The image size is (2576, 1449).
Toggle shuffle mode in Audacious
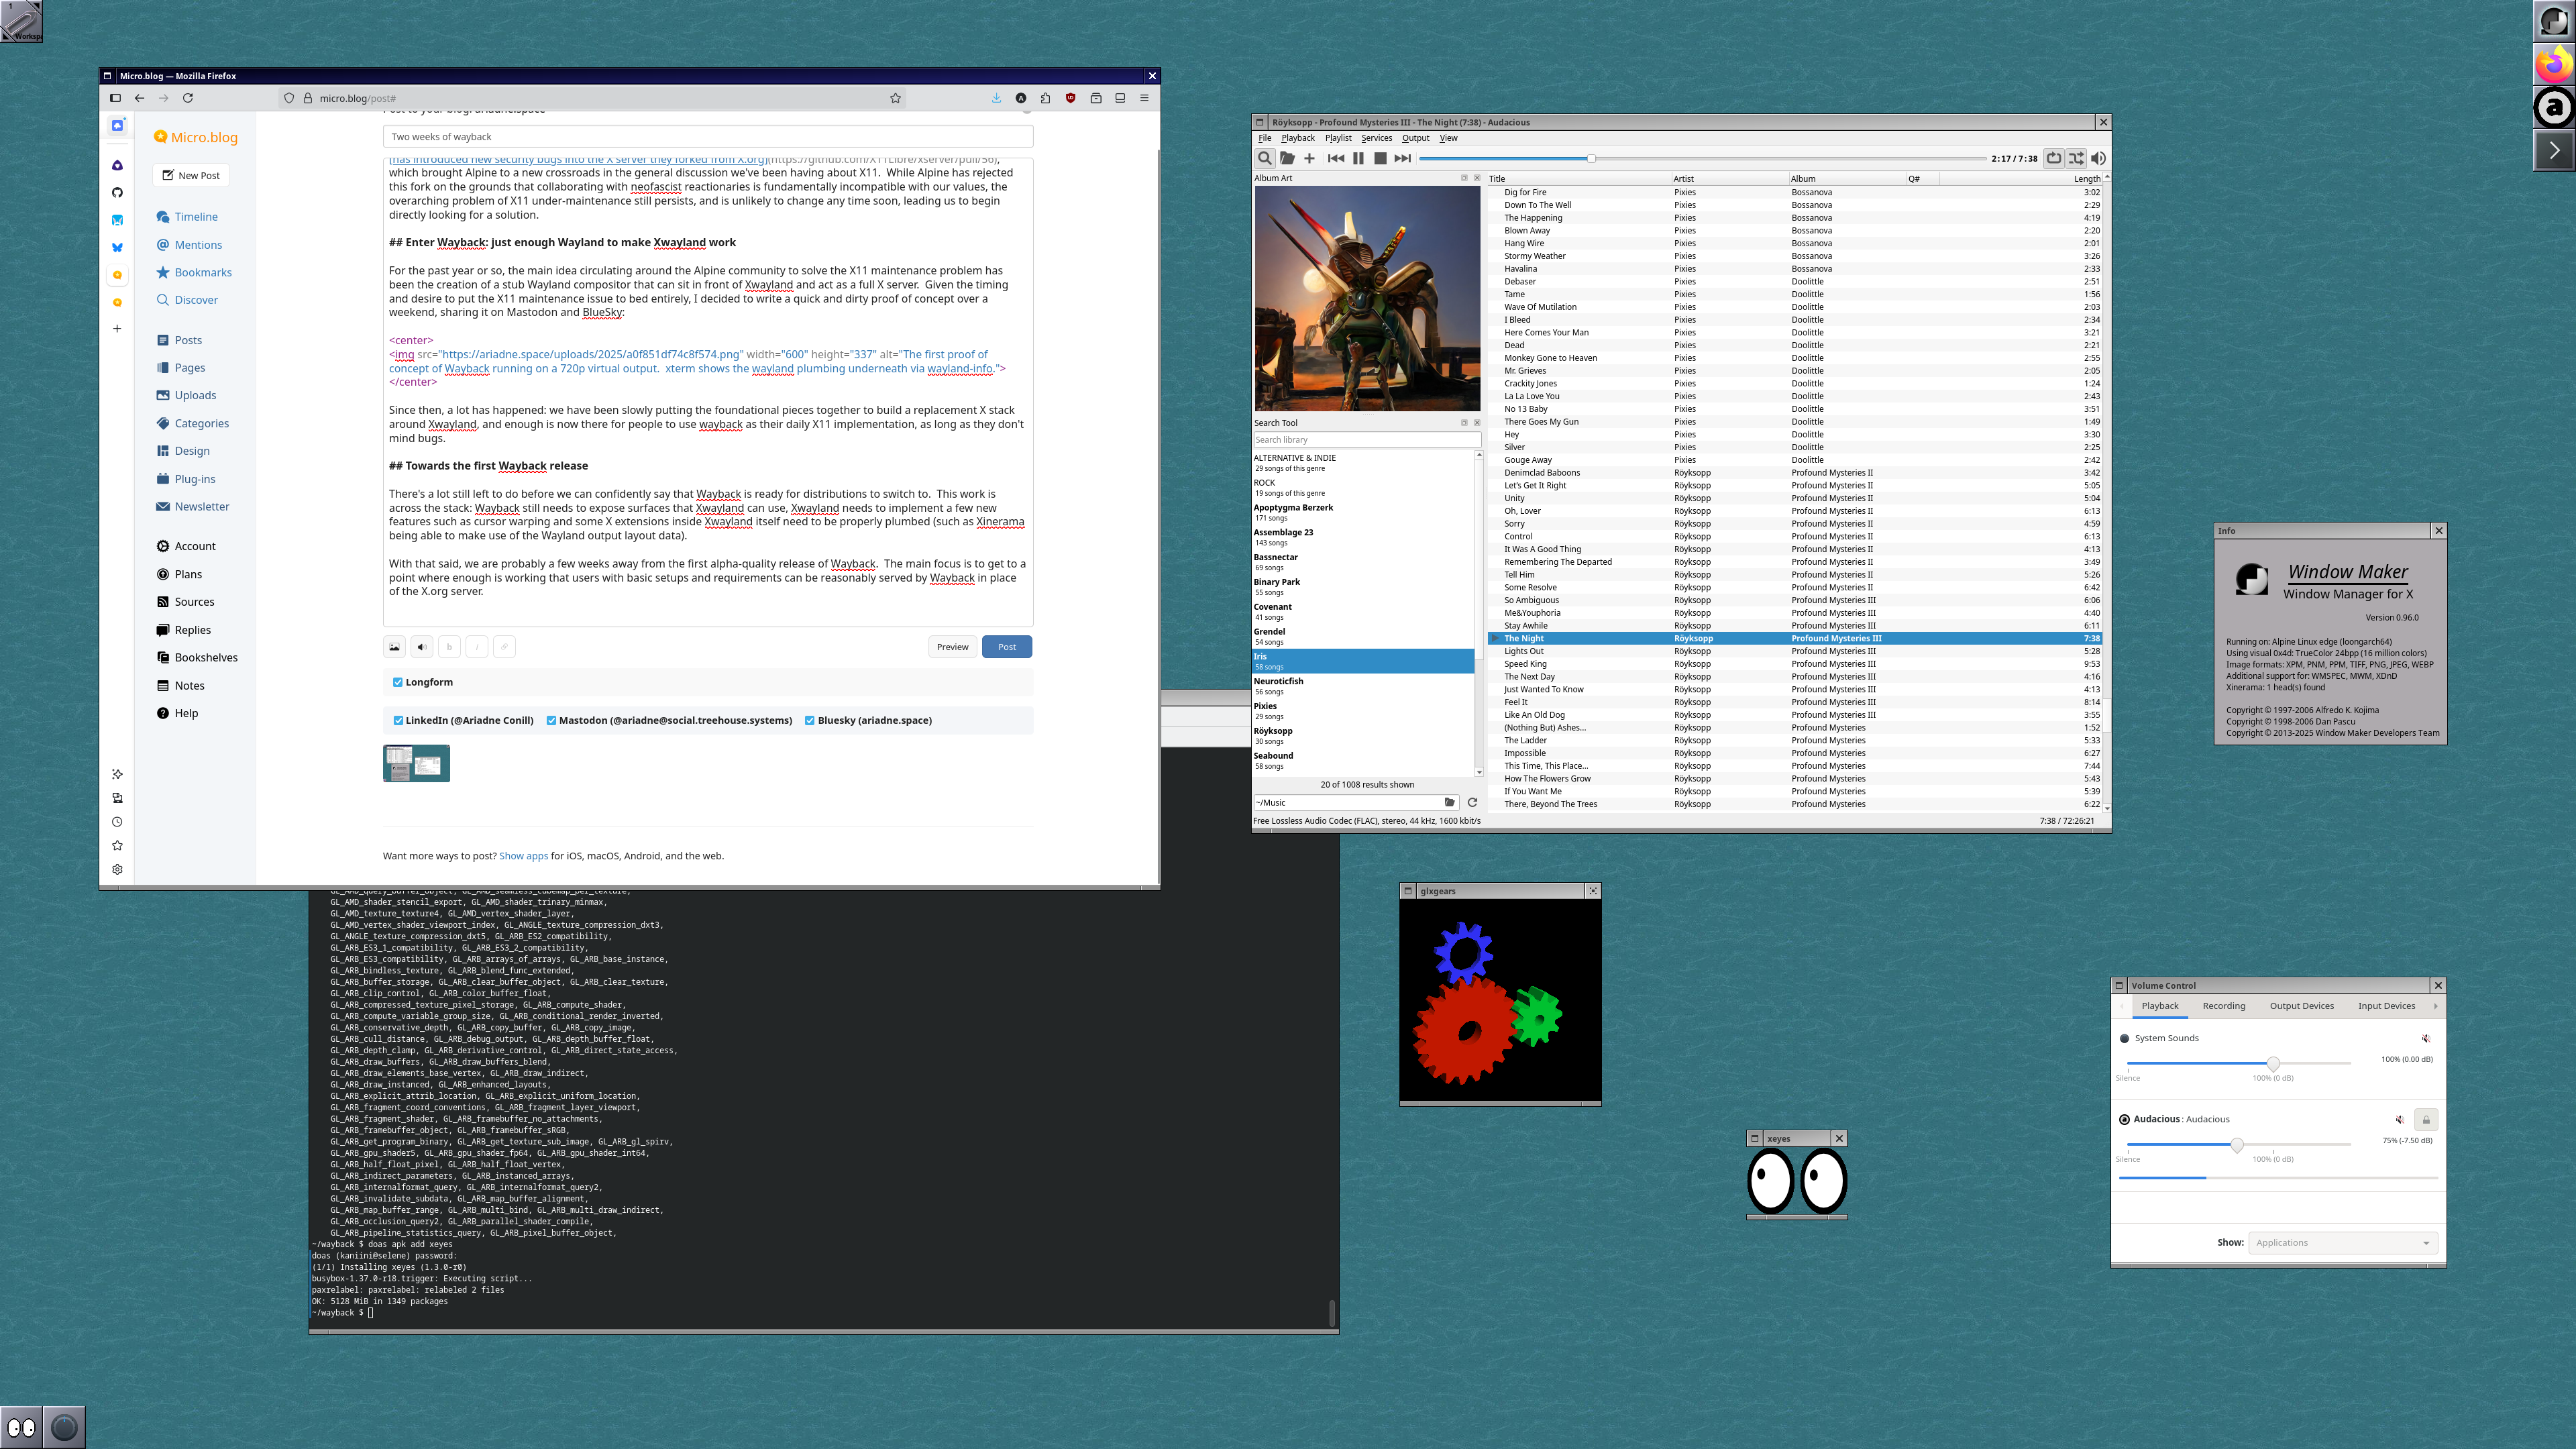2076,158
